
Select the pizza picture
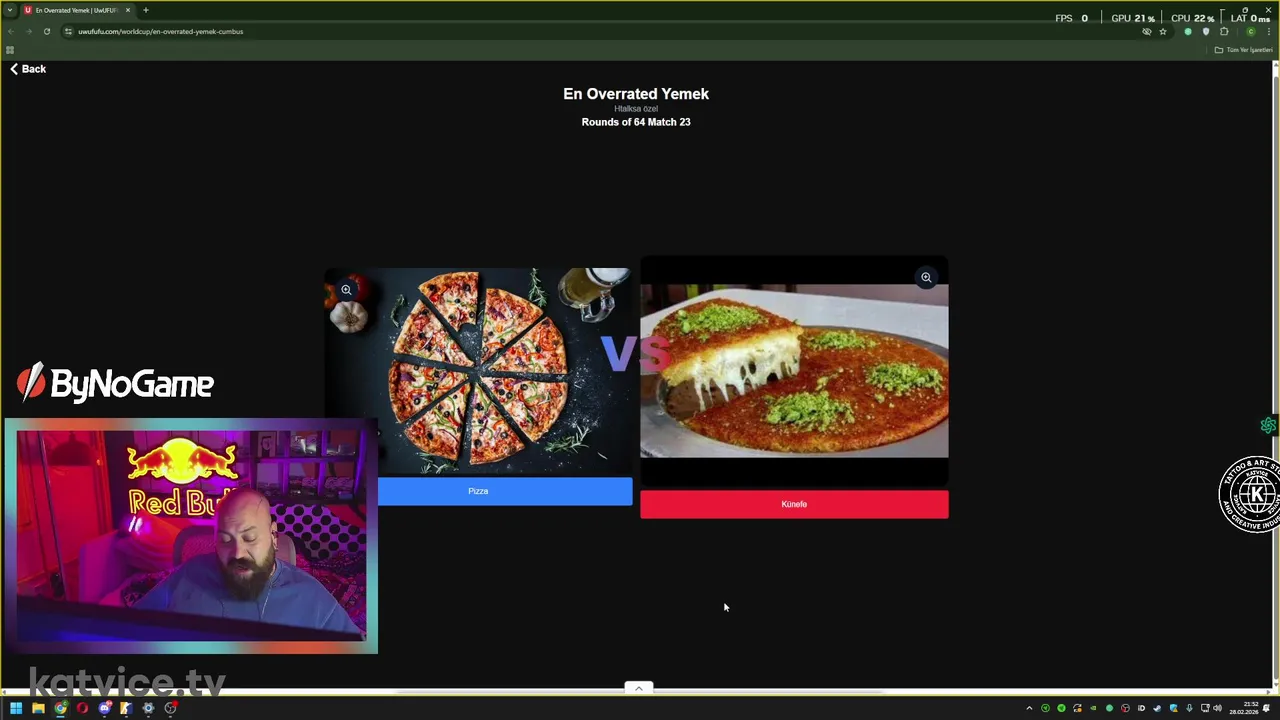pyautogui.click(x=478, y=371)
